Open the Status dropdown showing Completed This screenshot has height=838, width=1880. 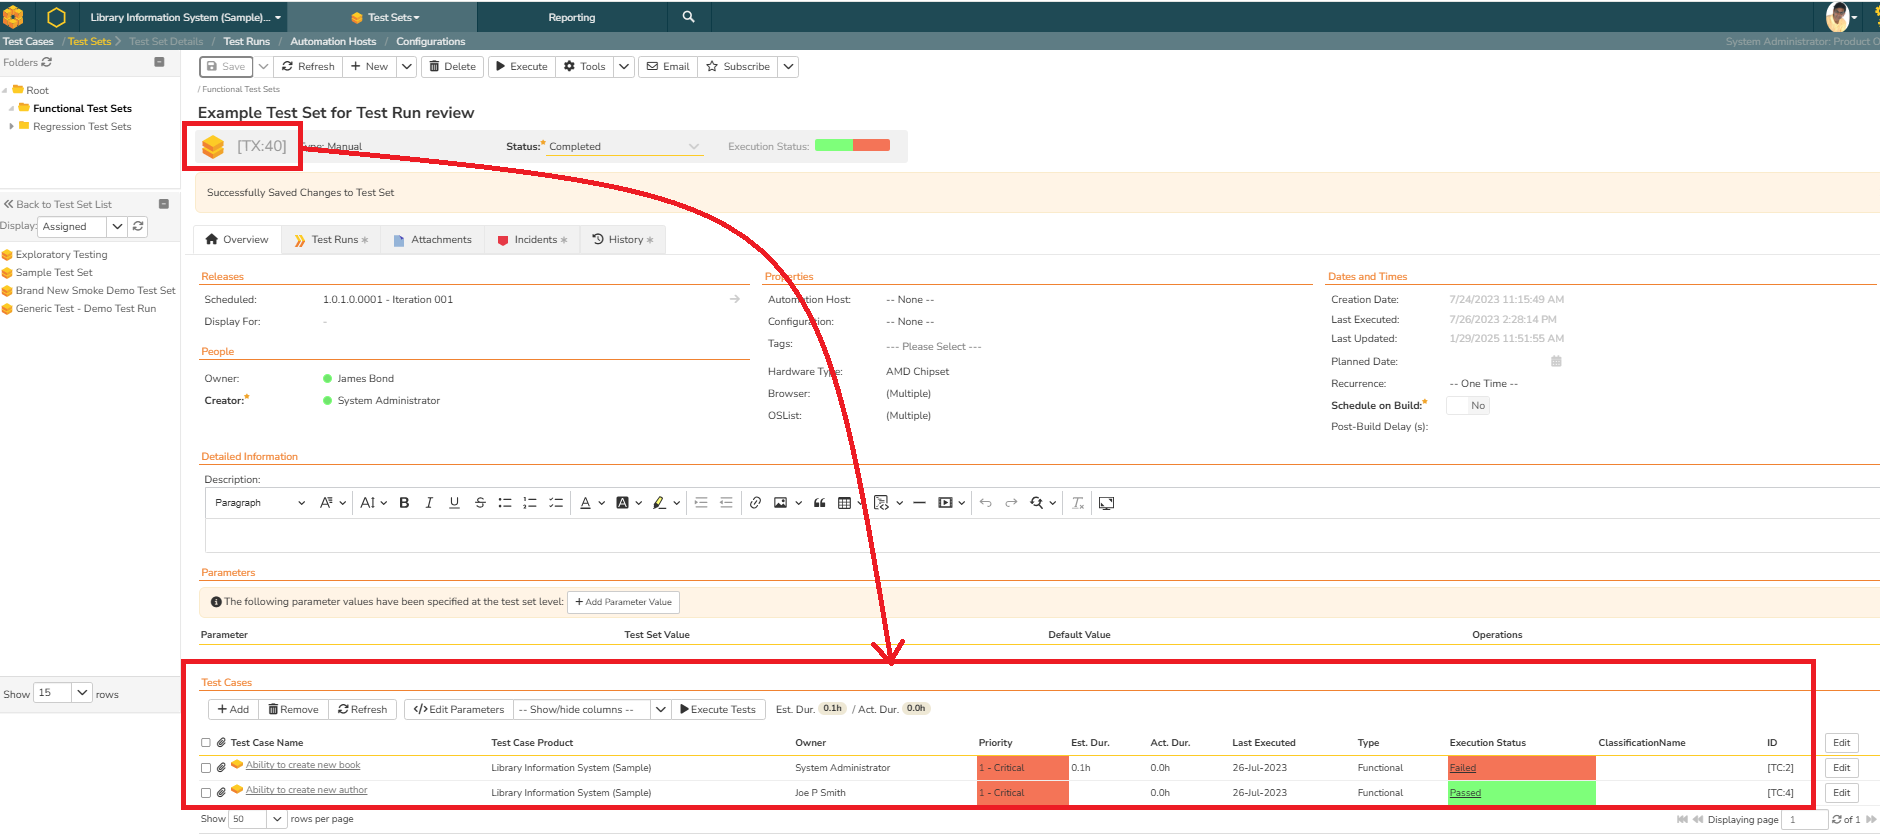(624, 147)
